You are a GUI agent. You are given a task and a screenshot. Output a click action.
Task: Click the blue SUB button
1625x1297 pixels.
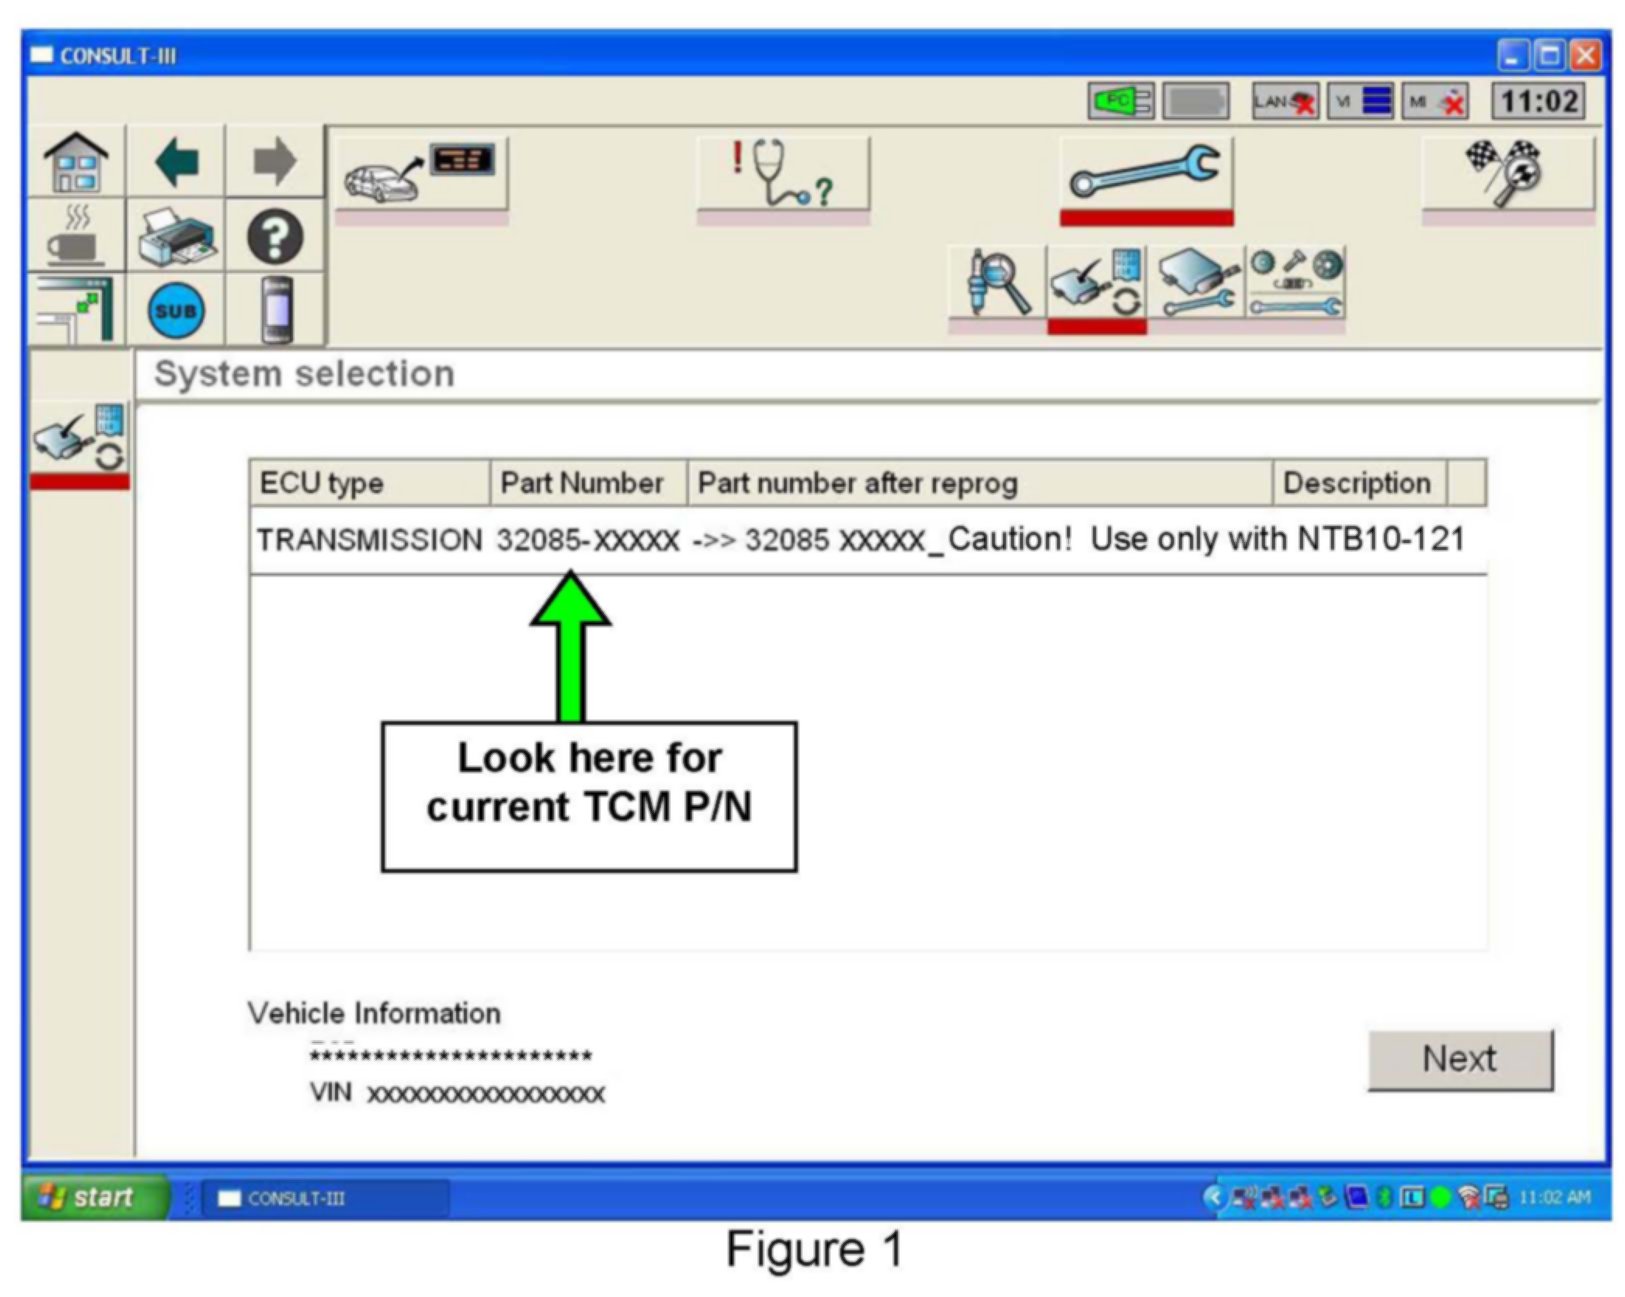point(176,310)
